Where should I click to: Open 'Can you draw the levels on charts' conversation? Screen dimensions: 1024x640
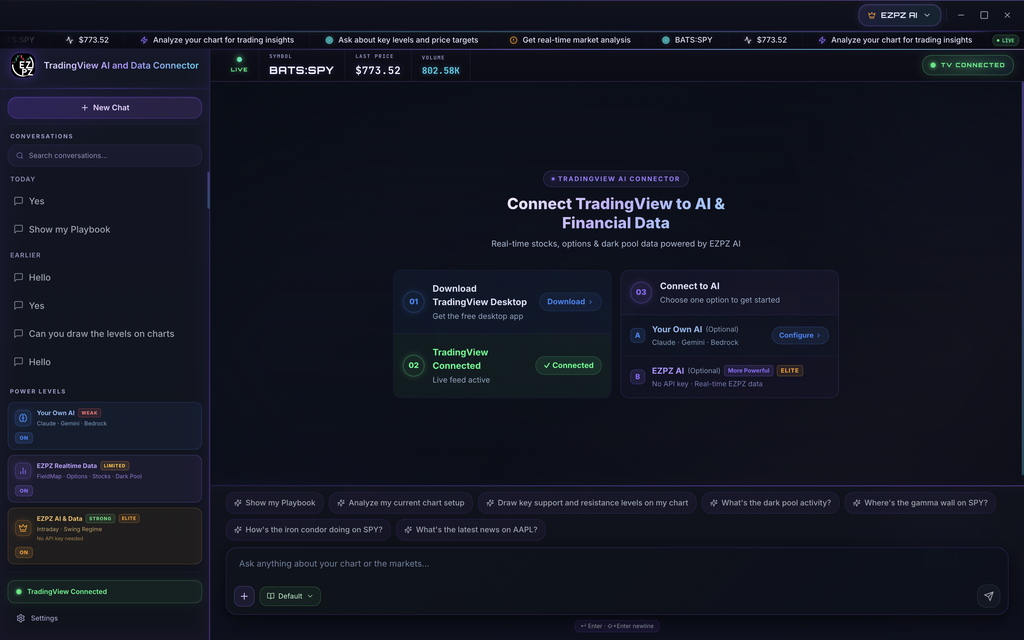(104, 334)
